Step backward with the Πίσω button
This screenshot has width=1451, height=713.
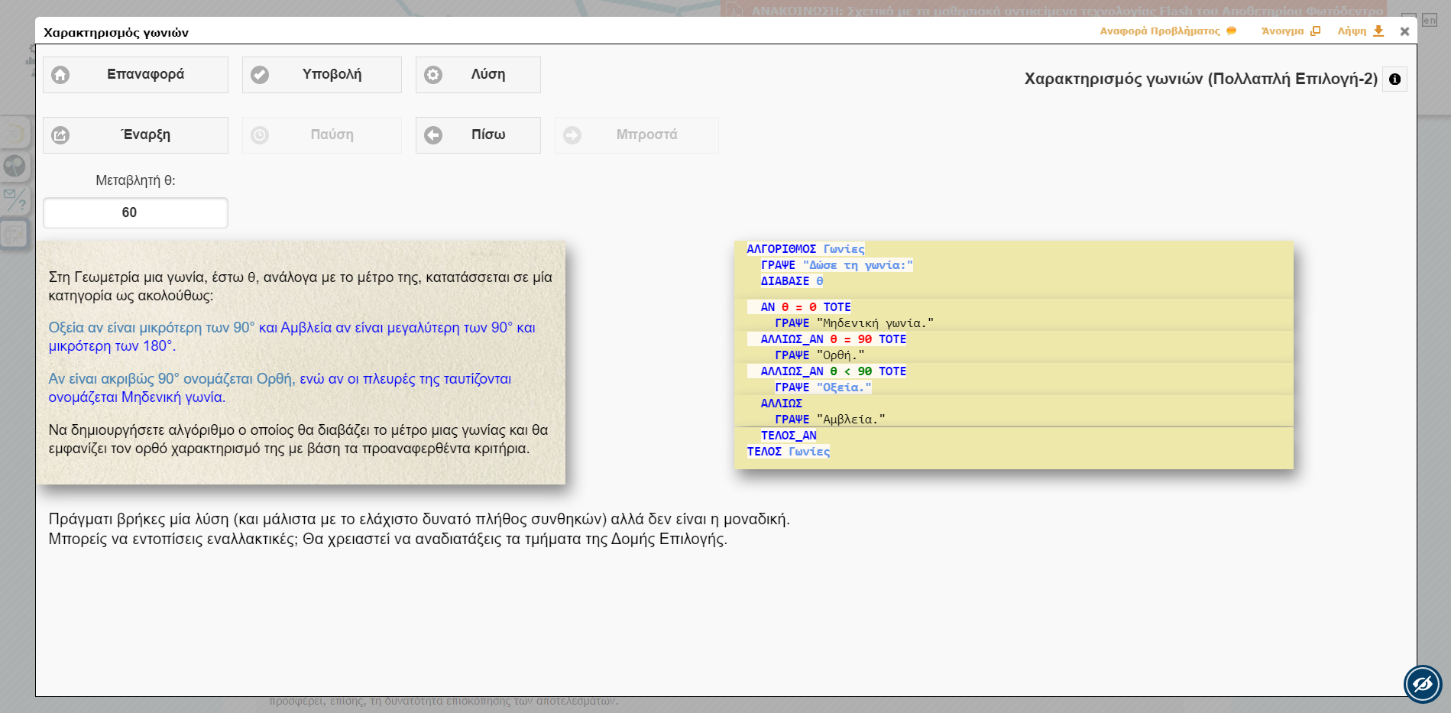tap(478, 135)
